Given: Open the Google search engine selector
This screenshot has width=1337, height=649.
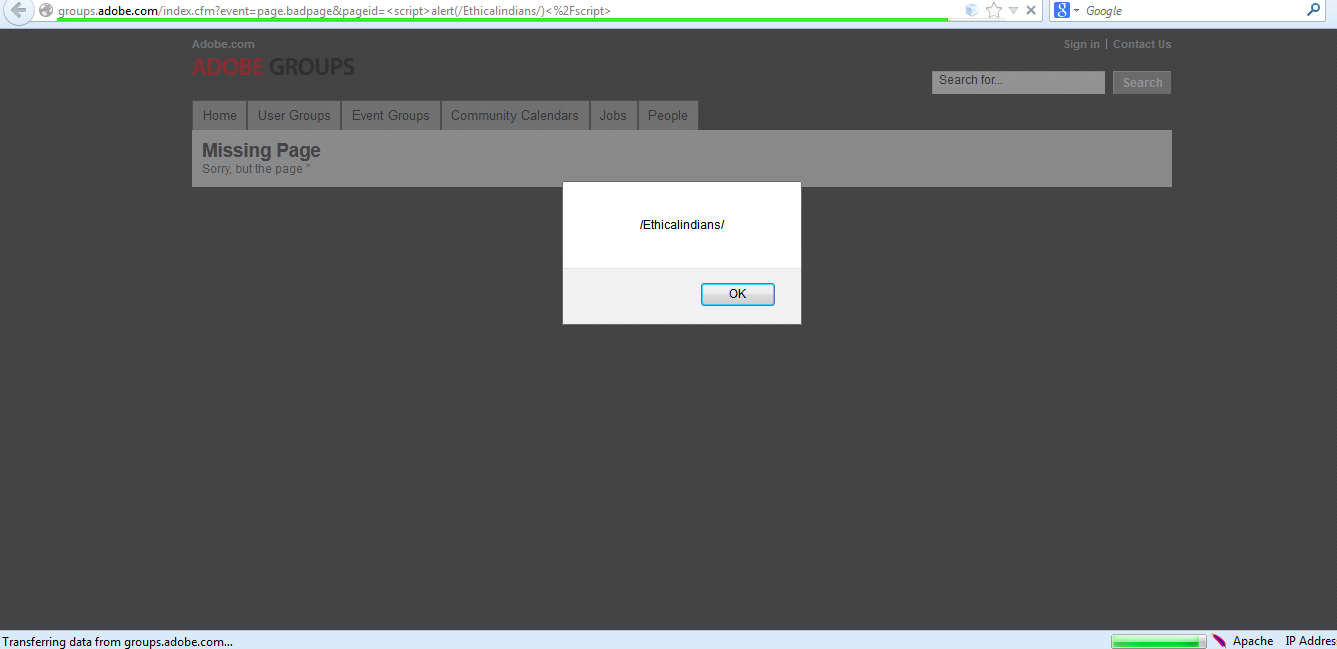Looking at the screenshot, I should click(x=1067, y=10).
